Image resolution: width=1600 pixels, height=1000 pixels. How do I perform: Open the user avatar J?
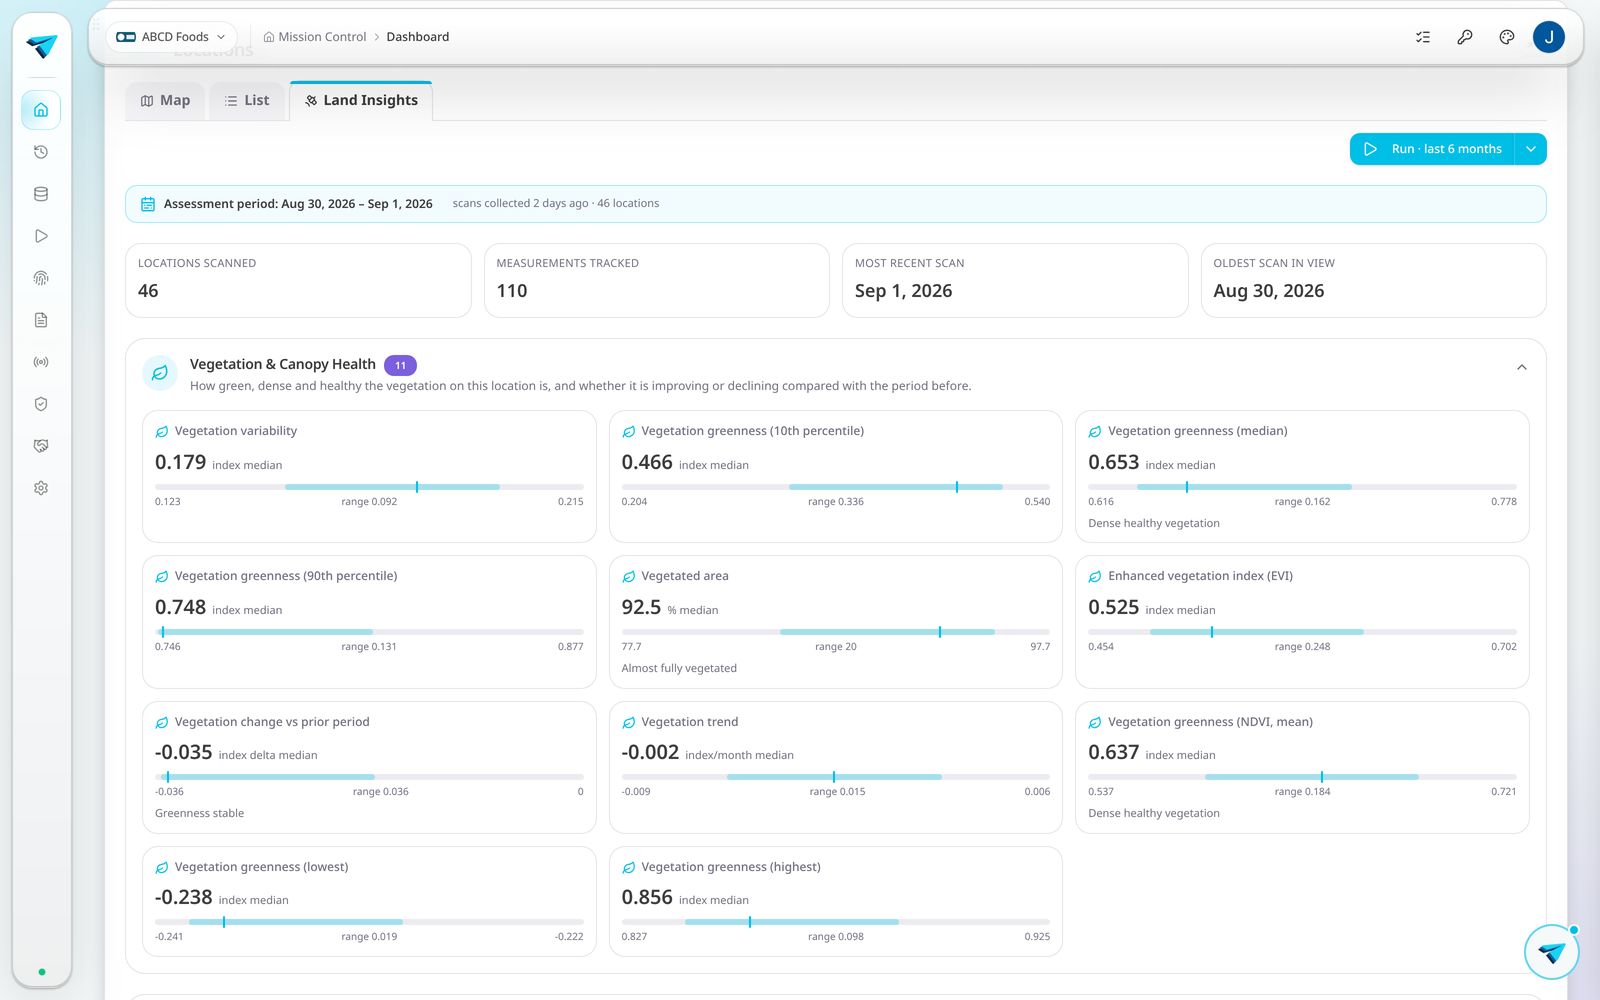[x=1549, y=37]
